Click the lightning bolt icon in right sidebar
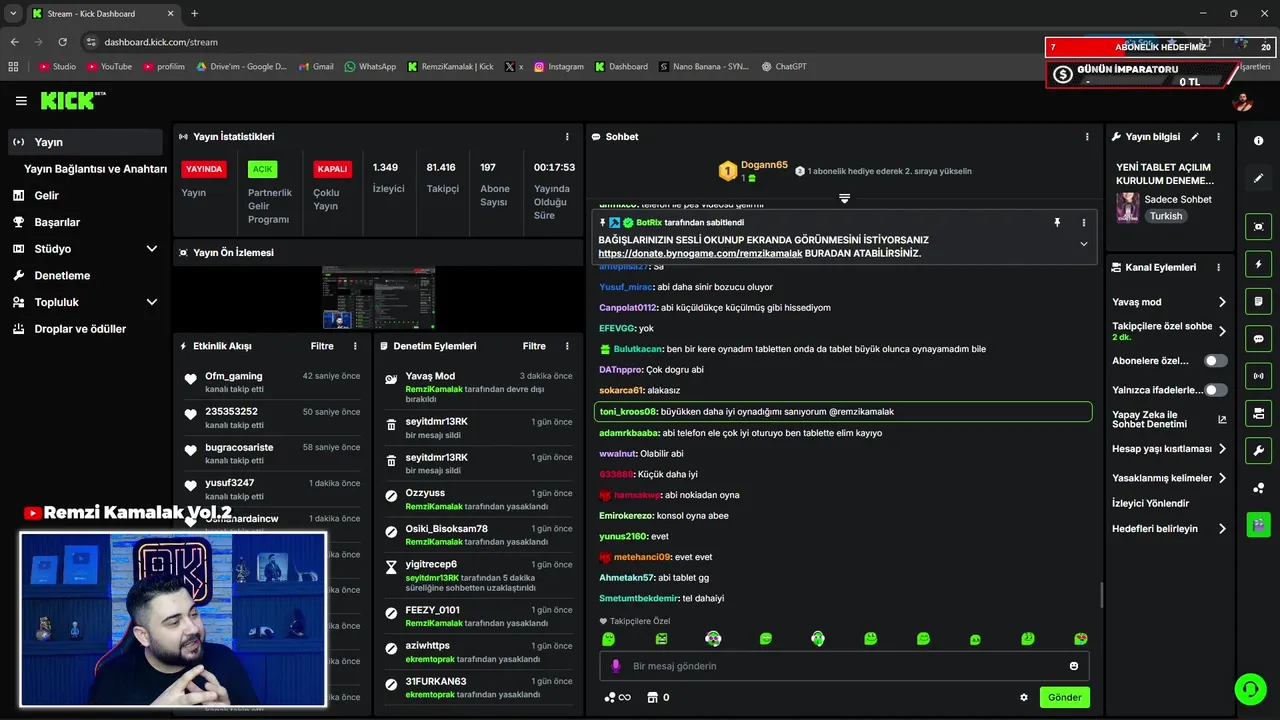The image size is (1280, 720). pos(1258,264)
